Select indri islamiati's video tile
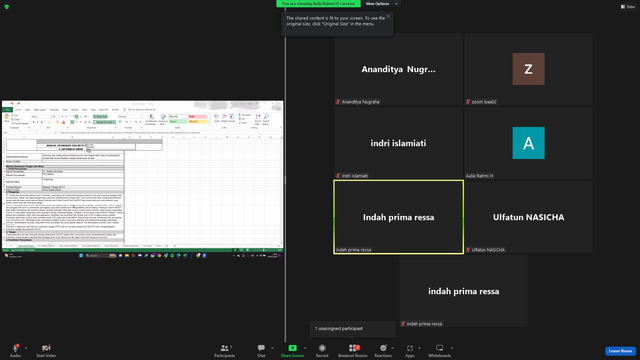Image resolution: width=640 pixels, height=360 pixels. [398, 143]
